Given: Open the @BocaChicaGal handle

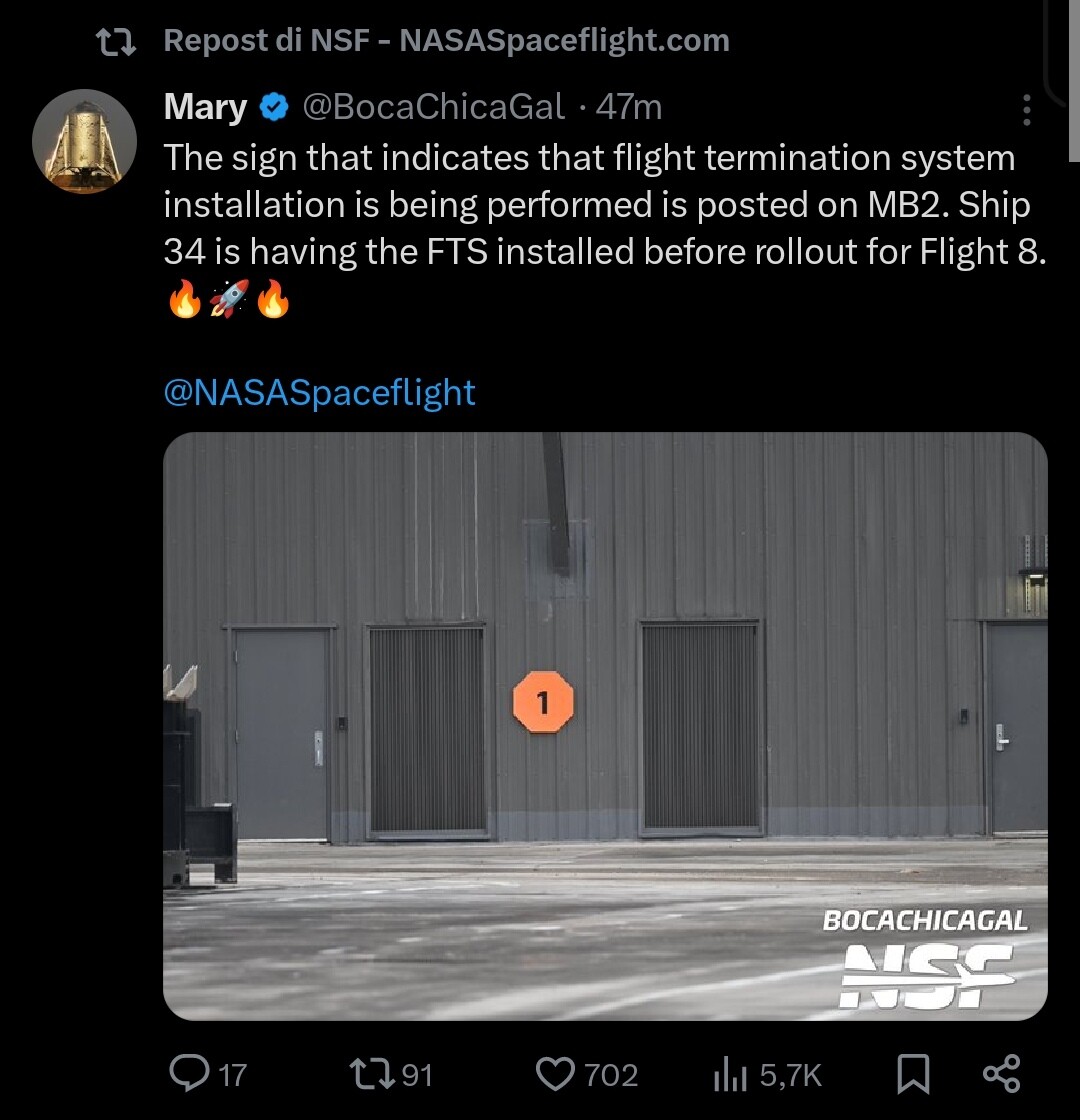Looking at the screenshot, I should click(433, 106).
